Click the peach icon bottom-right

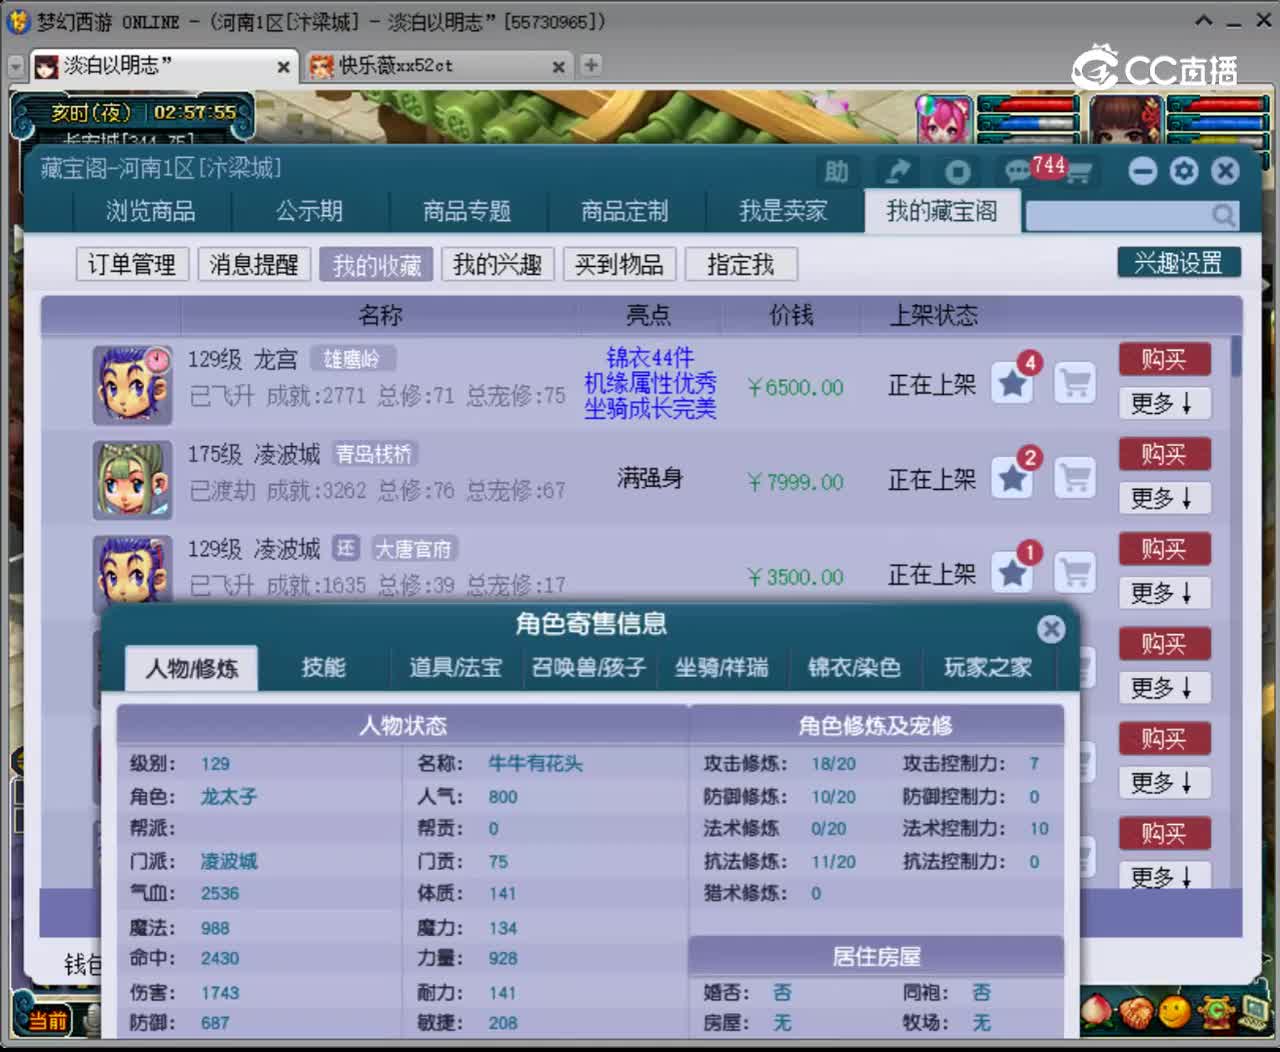(x=1096, y=1011)
